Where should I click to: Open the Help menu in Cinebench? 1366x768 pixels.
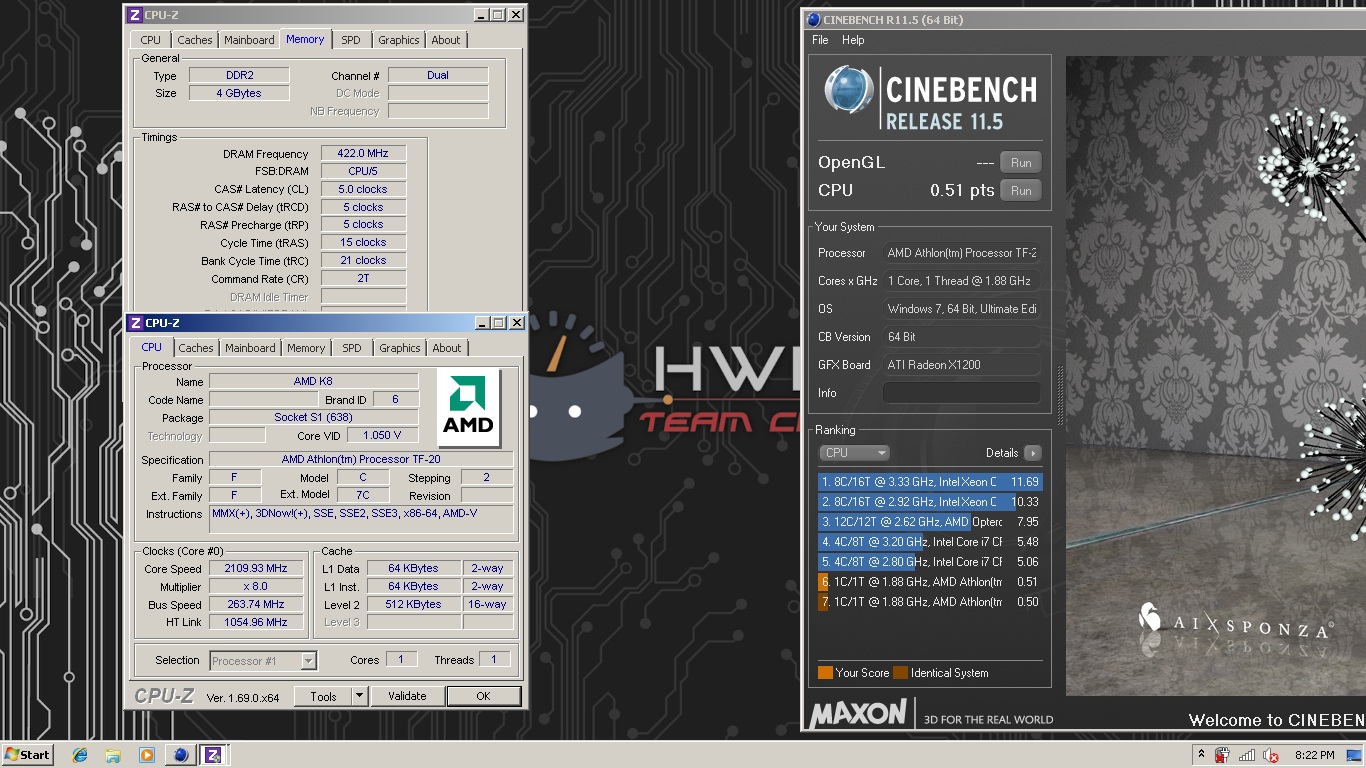[x=853, y=40]
